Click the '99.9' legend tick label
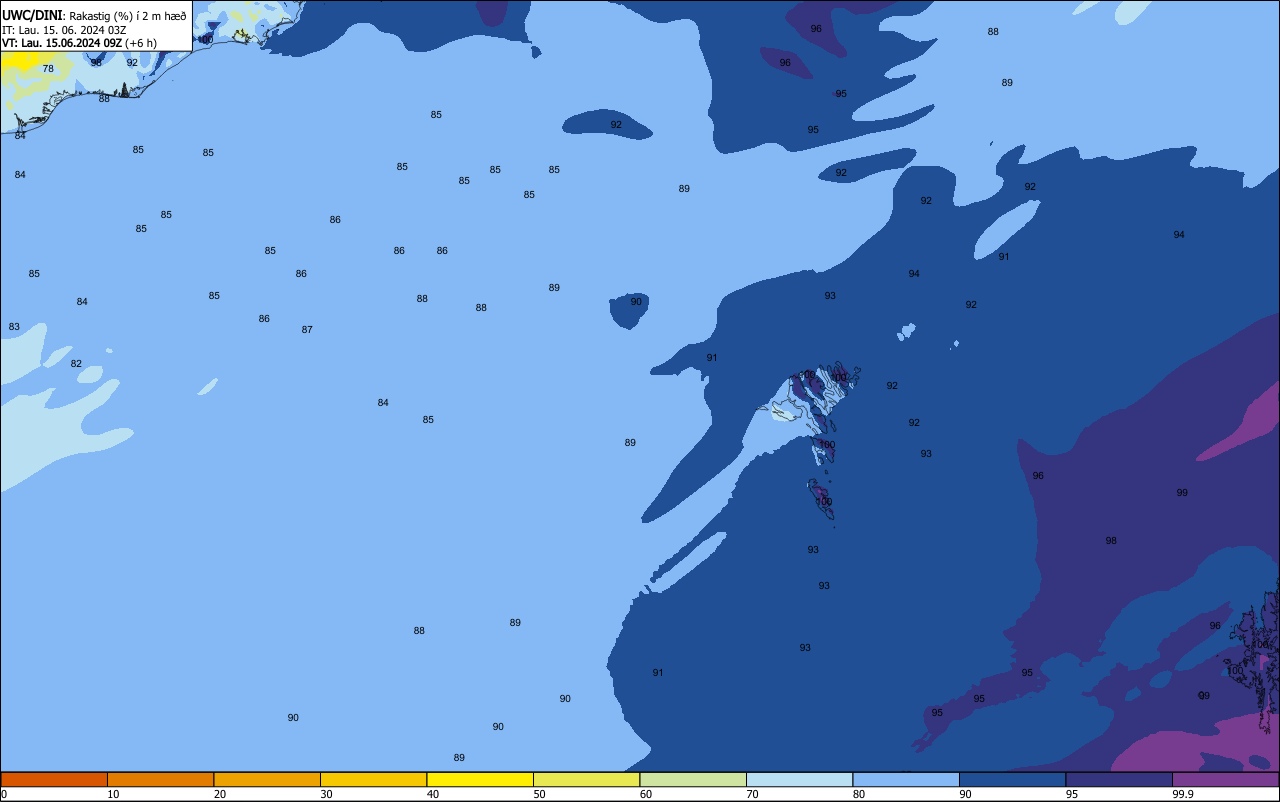1280x802 pixels. 1183,794
